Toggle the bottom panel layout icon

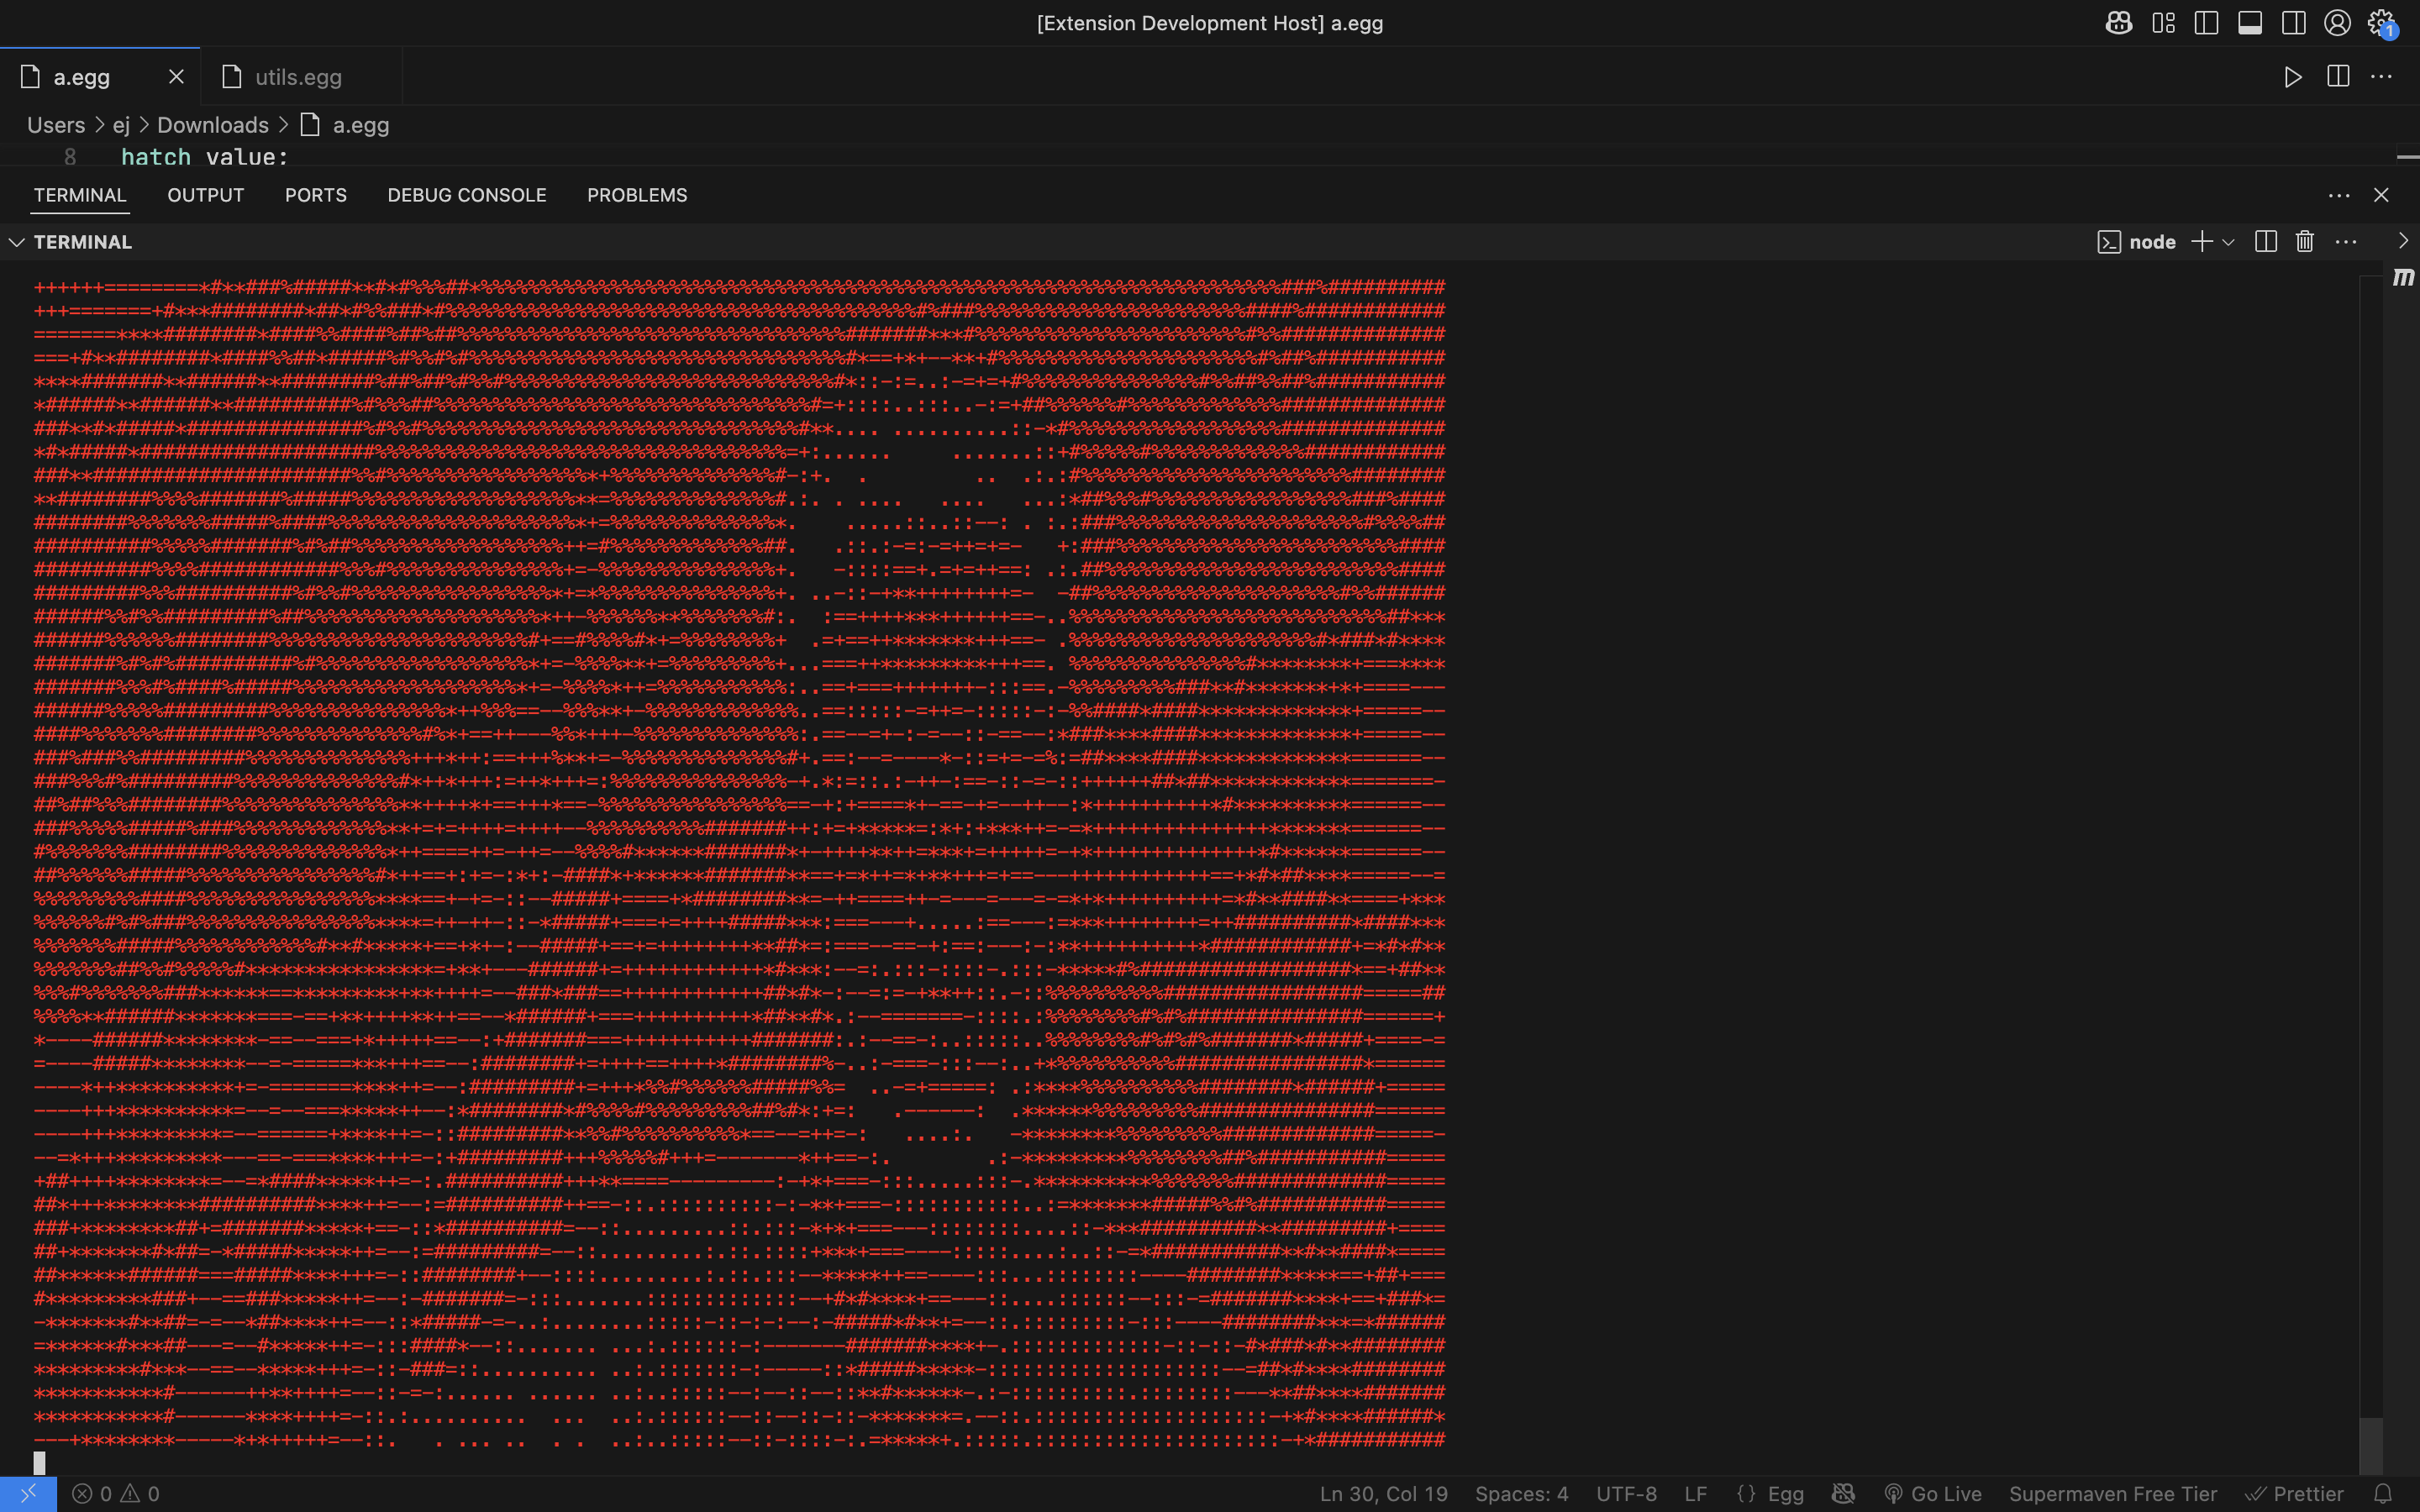point(2250,23)
